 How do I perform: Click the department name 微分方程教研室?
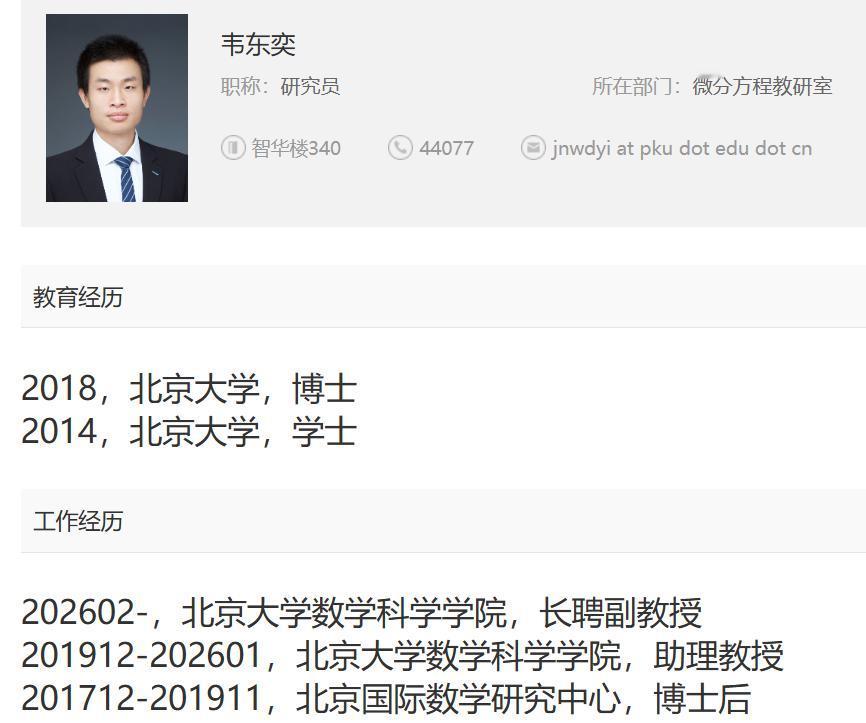coord(762,87)
